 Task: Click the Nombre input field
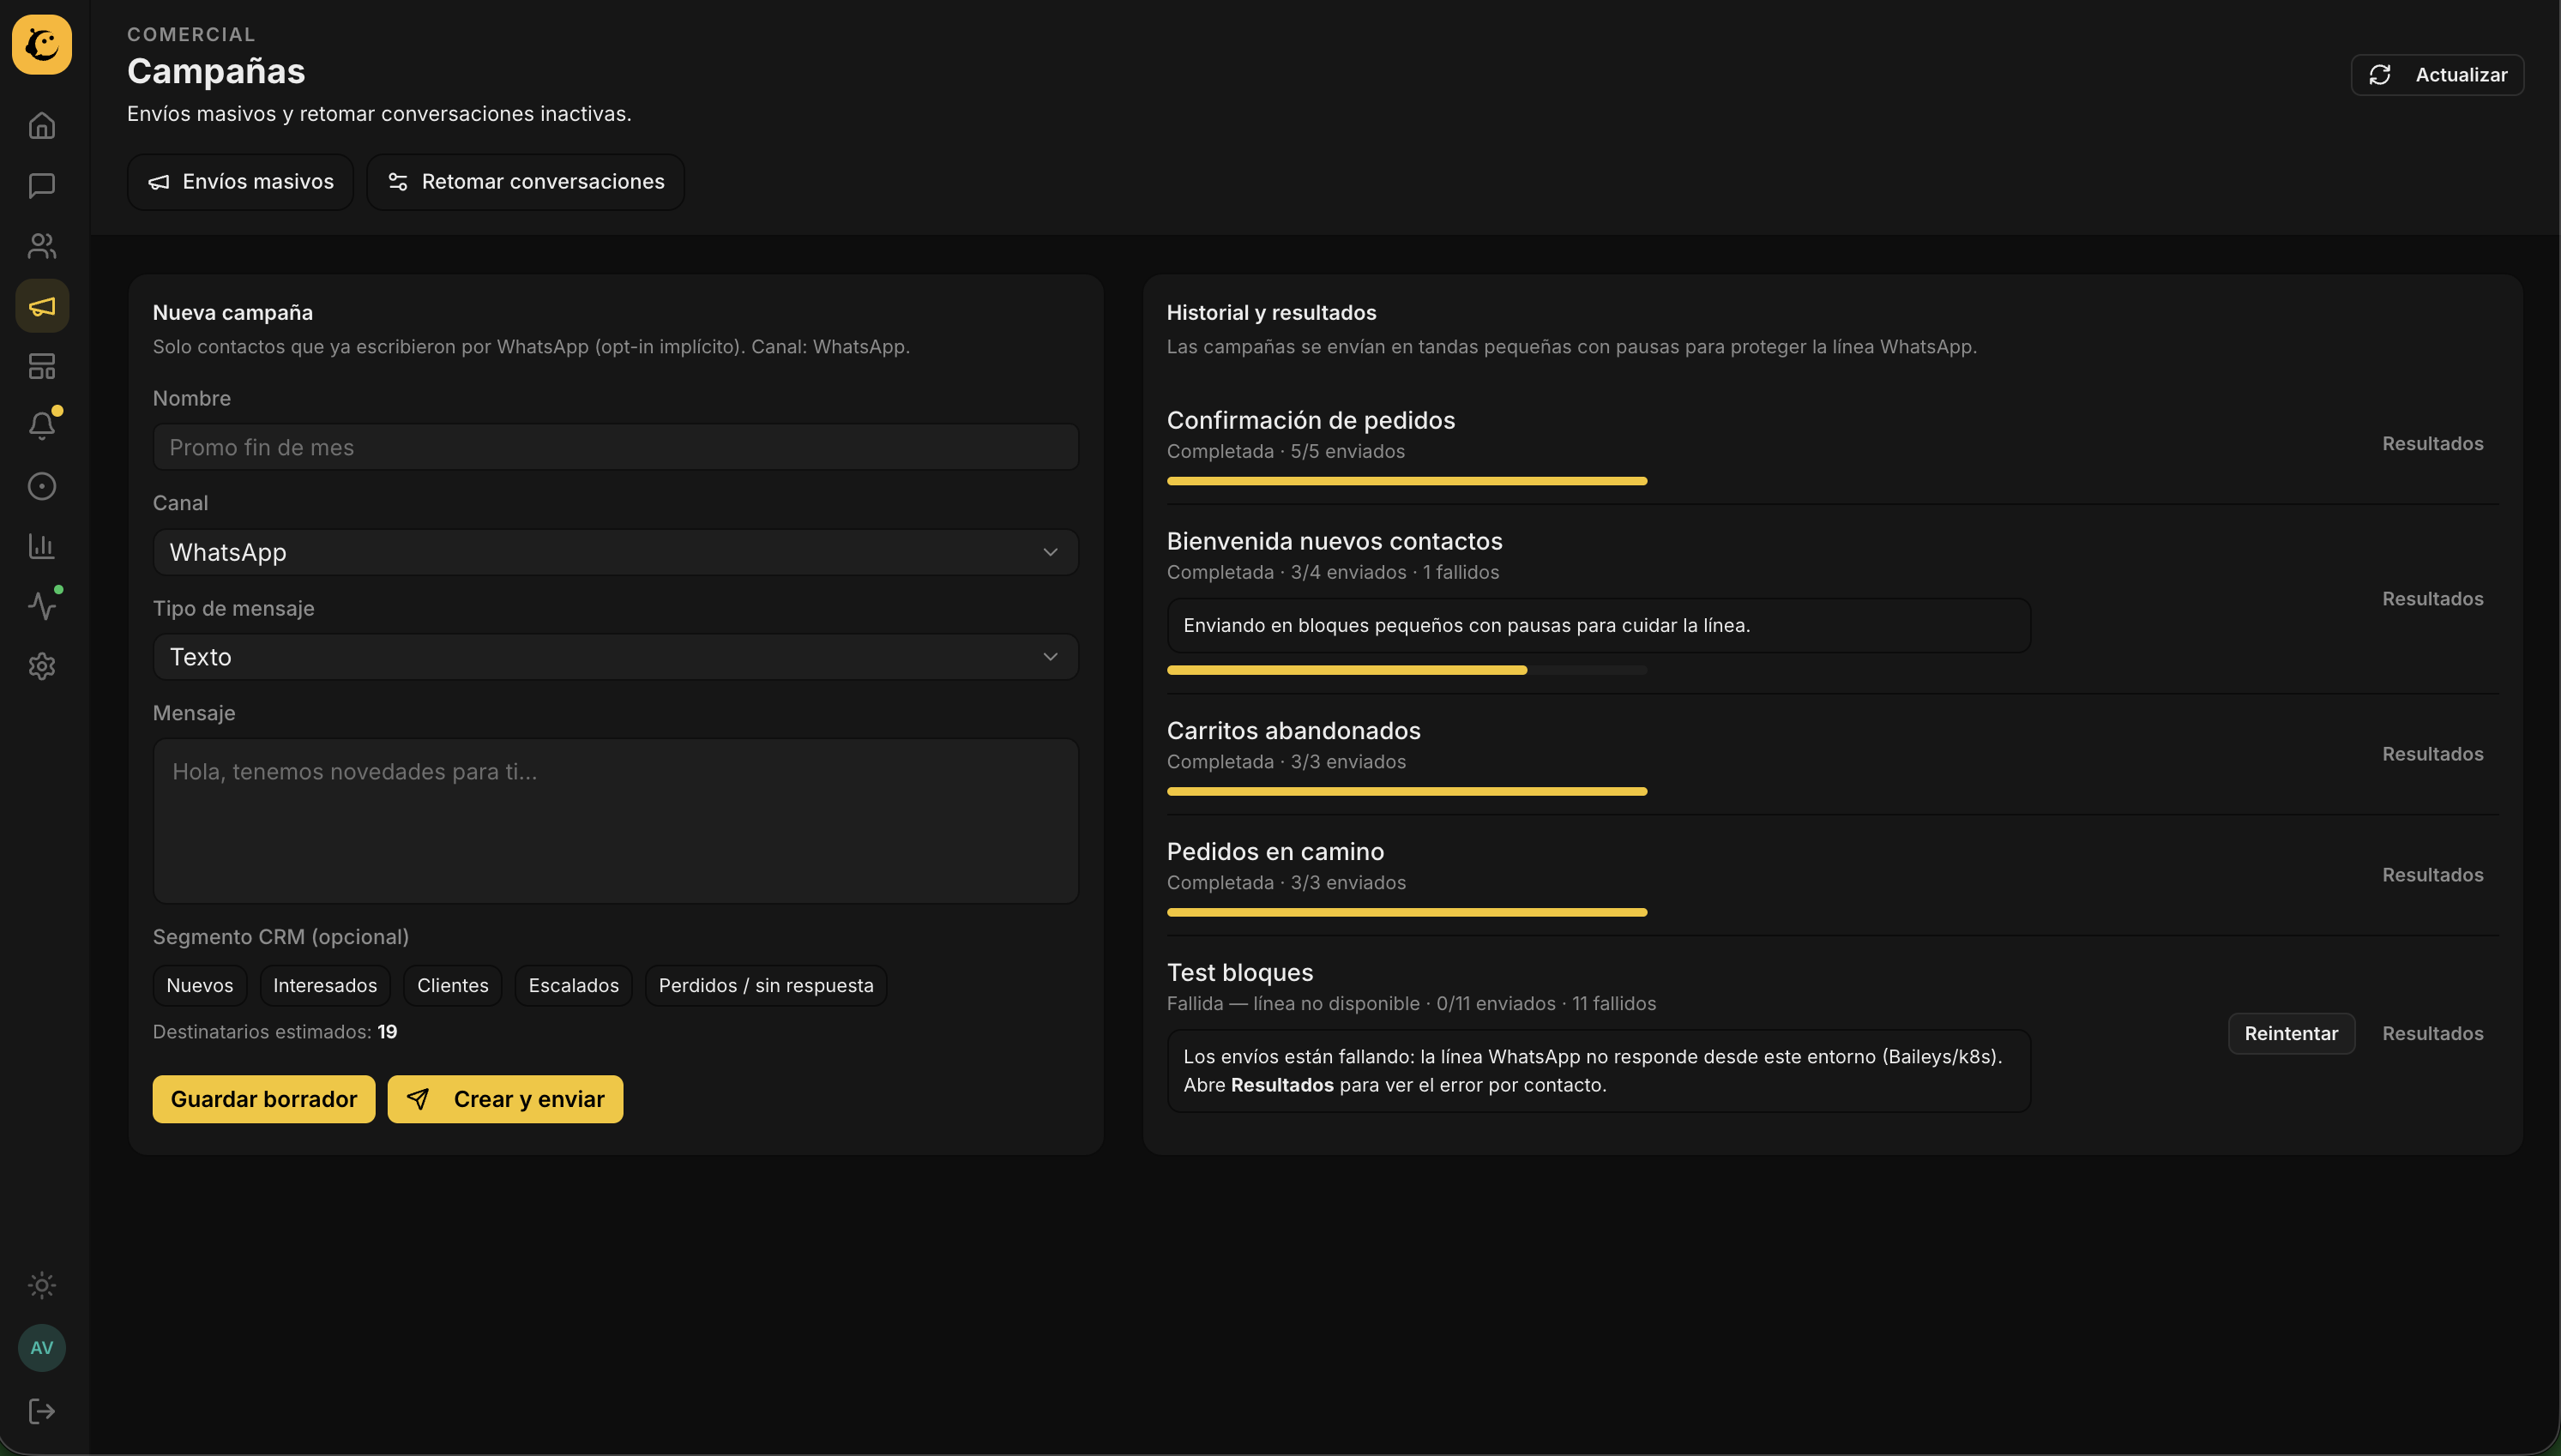(616, 447)
